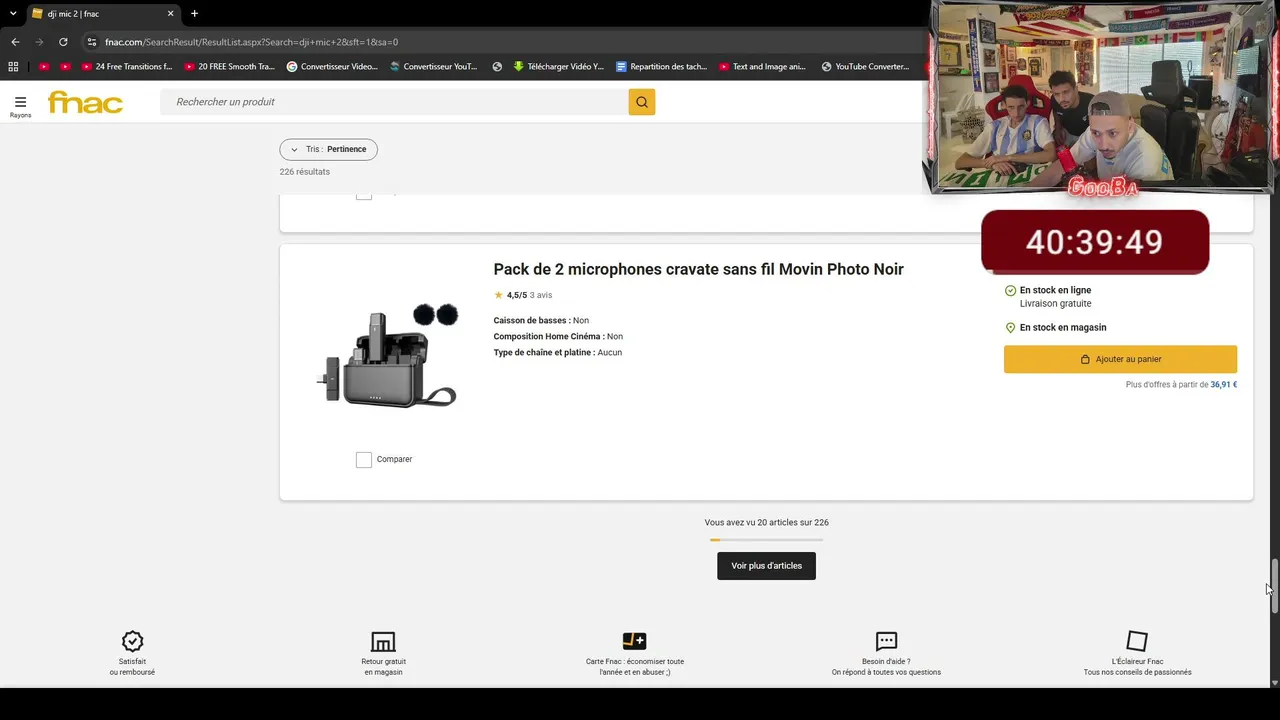Open the 'Télécharger Vidéo Y...' bookmark
This screenshot has height=720, width=1280.
coord(559,67)
